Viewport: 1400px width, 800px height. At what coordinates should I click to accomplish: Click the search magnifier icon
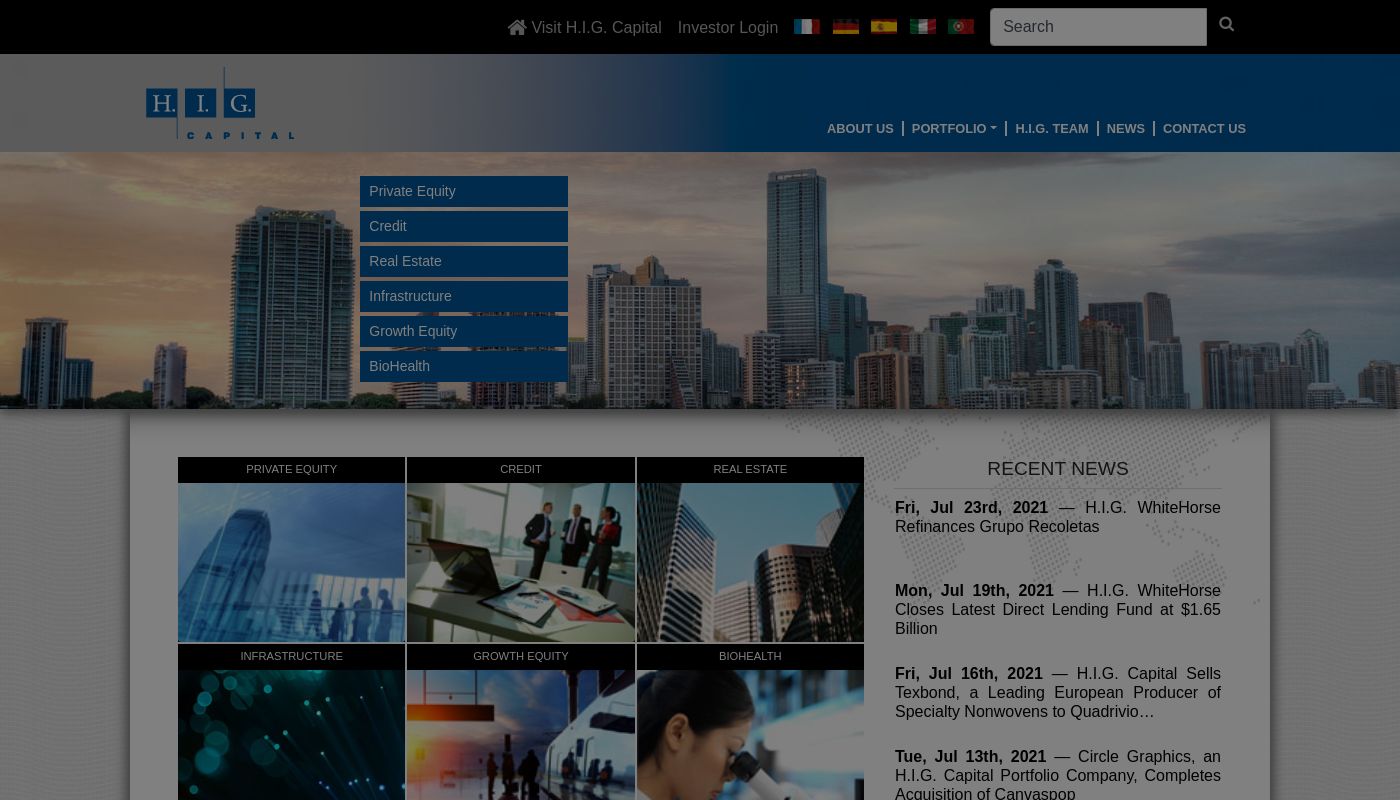(1227, 25)
